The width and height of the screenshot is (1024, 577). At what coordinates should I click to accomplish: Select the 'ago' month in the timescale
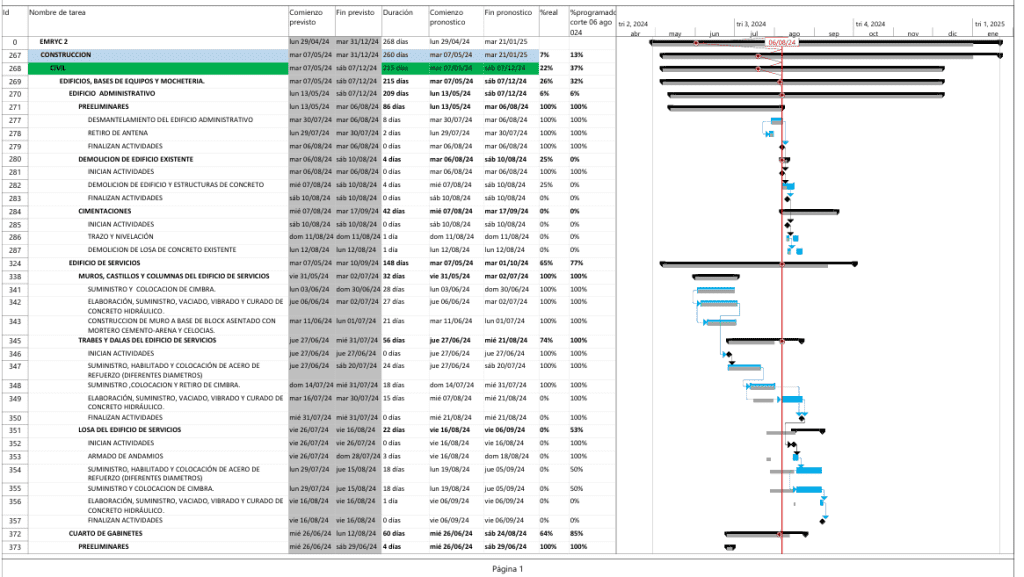pyautogui.click(x=794, y=34)
